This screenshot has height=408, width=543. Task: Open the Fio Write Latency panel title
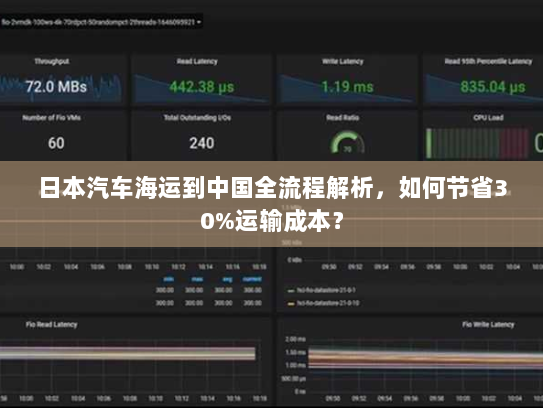click(488, 325)
